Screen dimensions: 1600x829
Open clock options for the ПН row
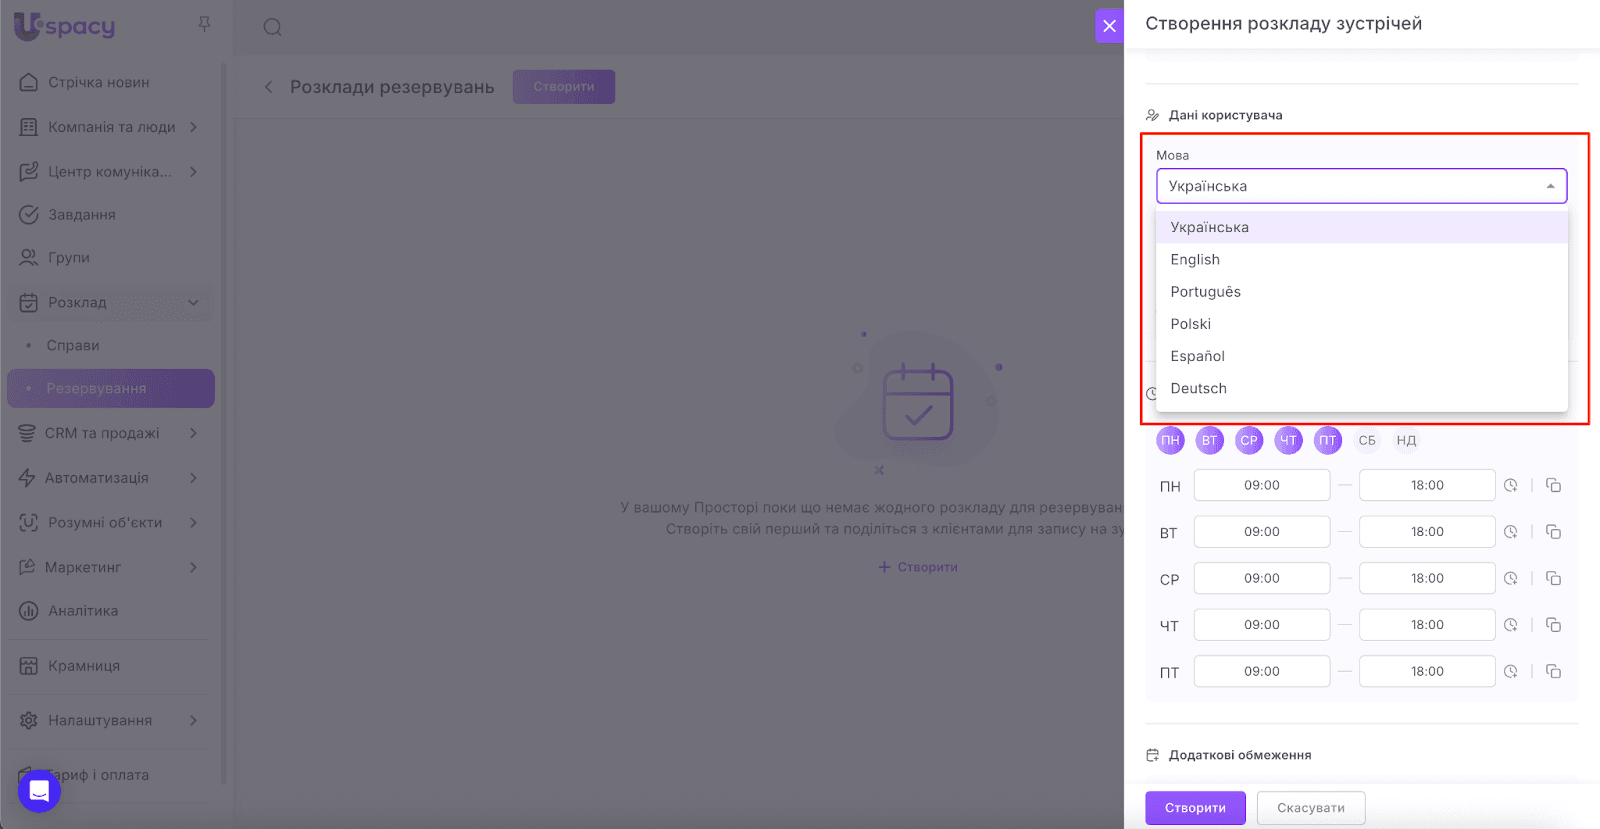(x=1511, y=485)
